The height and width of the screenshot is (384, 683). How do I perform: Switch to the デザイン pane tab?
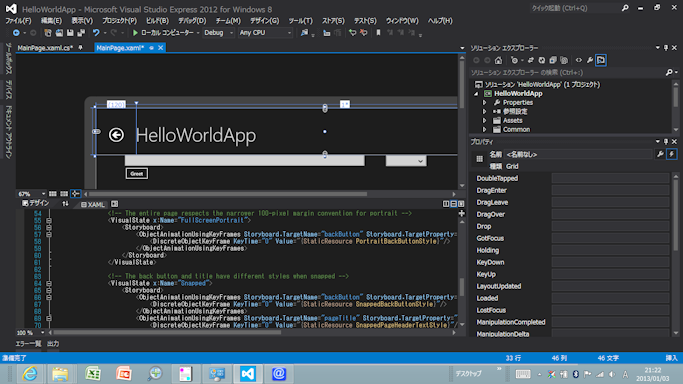coord(36,203)
